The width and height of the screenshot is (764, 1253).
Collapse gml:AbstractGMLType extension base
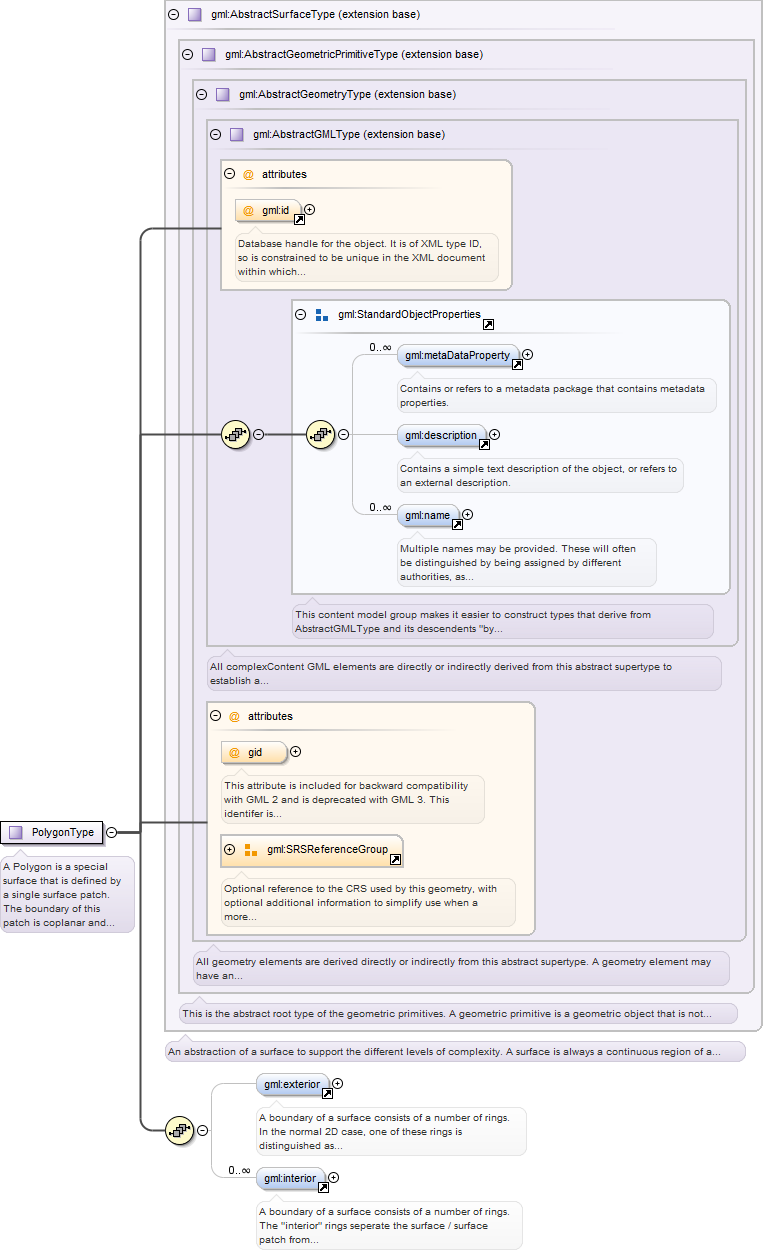215,134
